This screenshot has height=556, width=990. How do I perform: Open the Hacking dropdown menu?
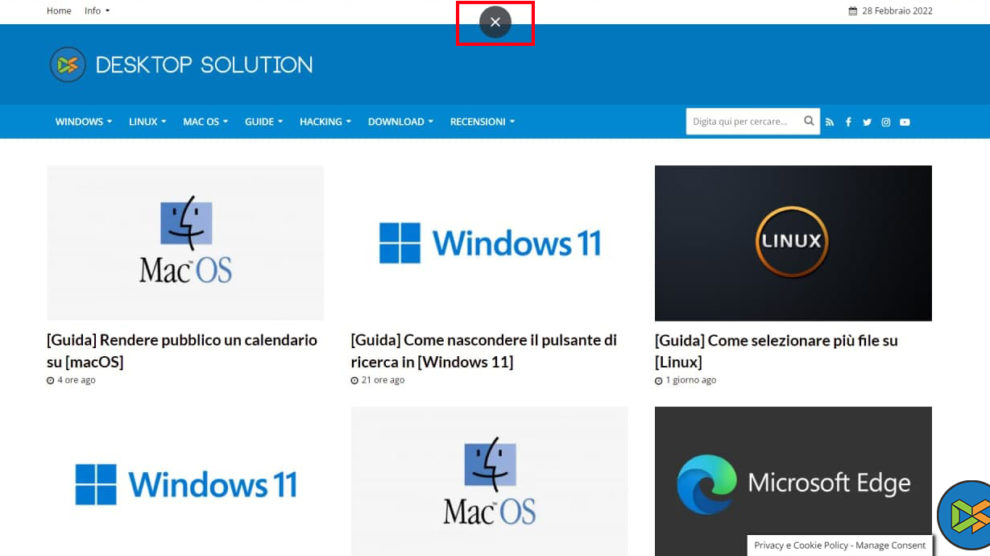(325, 122)
